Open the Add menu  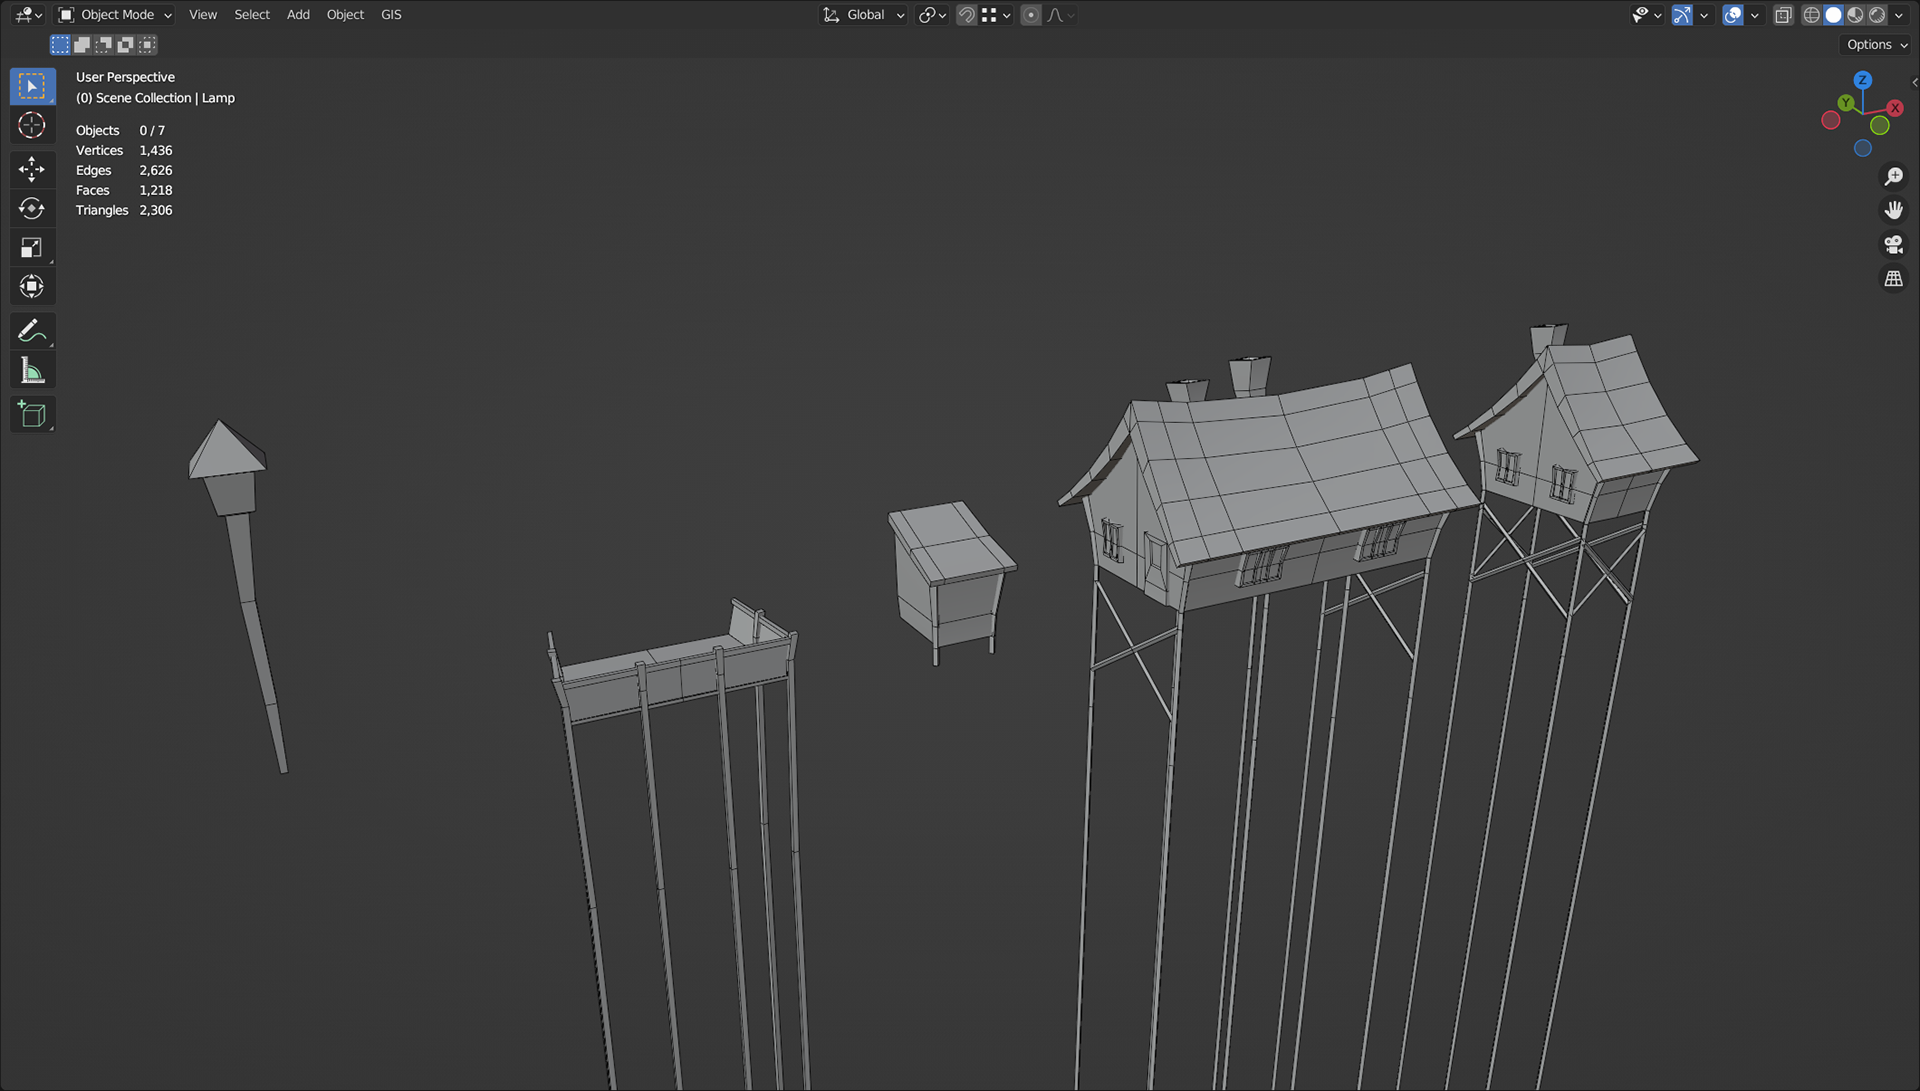pyautogui.click(x=298, y=15)
